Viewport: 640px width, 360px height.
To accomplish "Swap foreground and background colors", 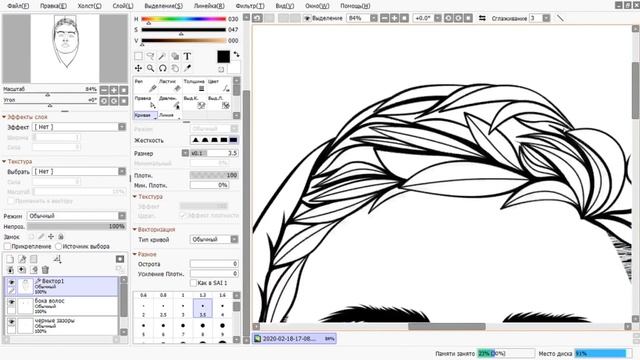I will coord(236,54).
